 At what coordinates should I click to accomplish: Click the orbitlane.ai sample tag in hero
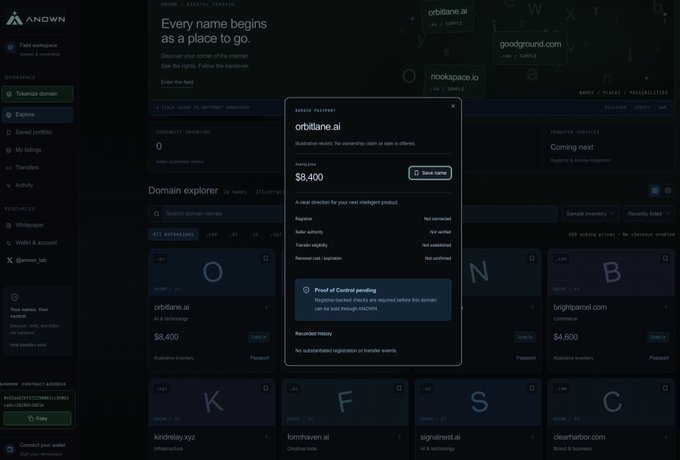[x=448, y=16]
